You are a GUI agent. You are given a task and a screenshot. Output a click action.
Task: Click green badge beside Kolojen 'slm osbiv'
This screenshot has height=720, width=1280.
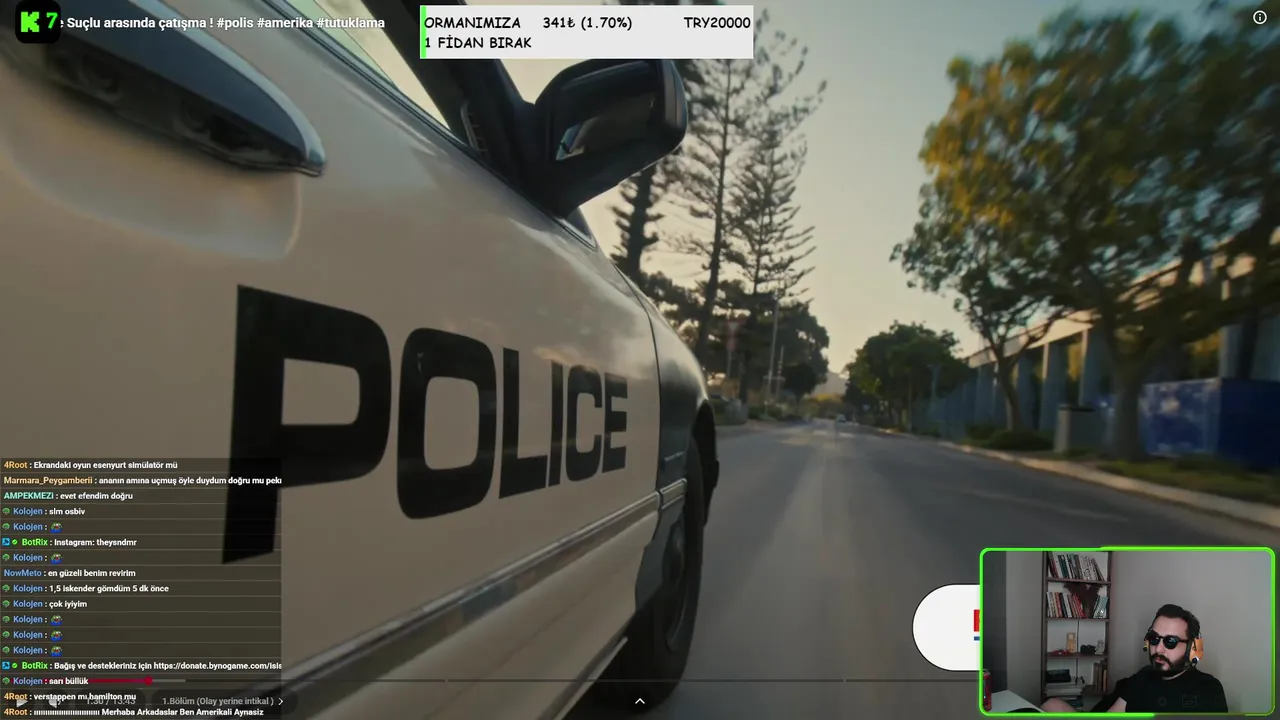7,511
